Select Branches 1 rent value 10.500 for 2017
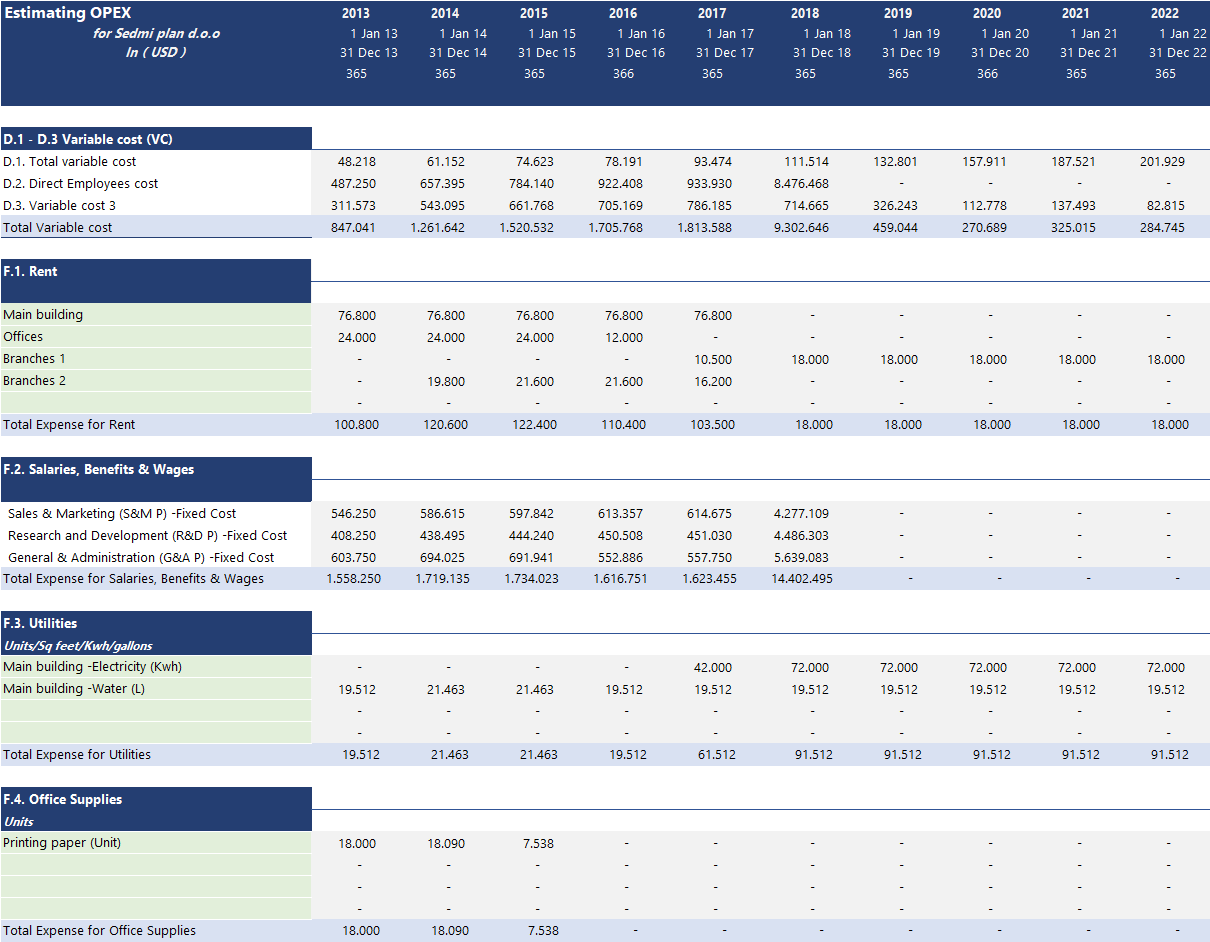 (712, 360)
